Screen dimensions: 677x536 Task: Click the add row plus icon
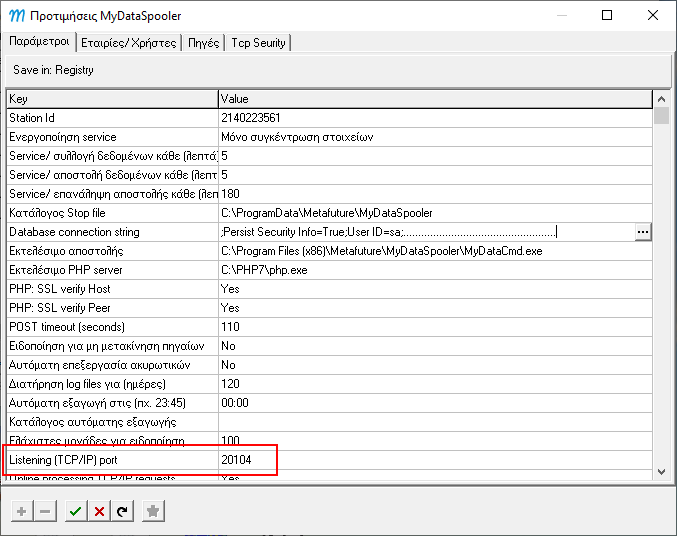[22, 511]
